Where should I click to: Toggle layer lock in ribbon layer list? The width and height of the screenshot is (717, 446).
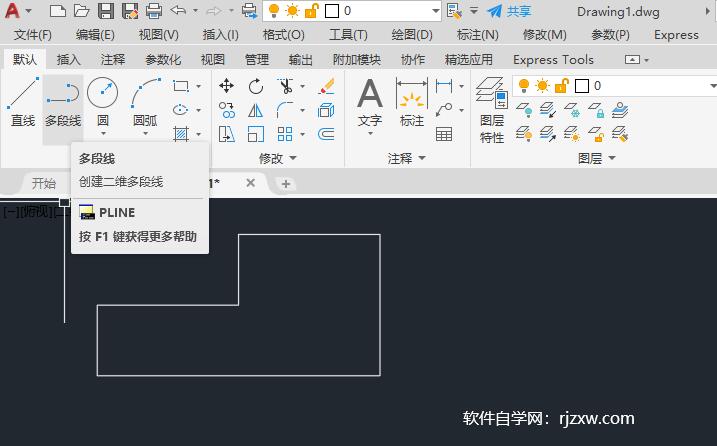562,86
